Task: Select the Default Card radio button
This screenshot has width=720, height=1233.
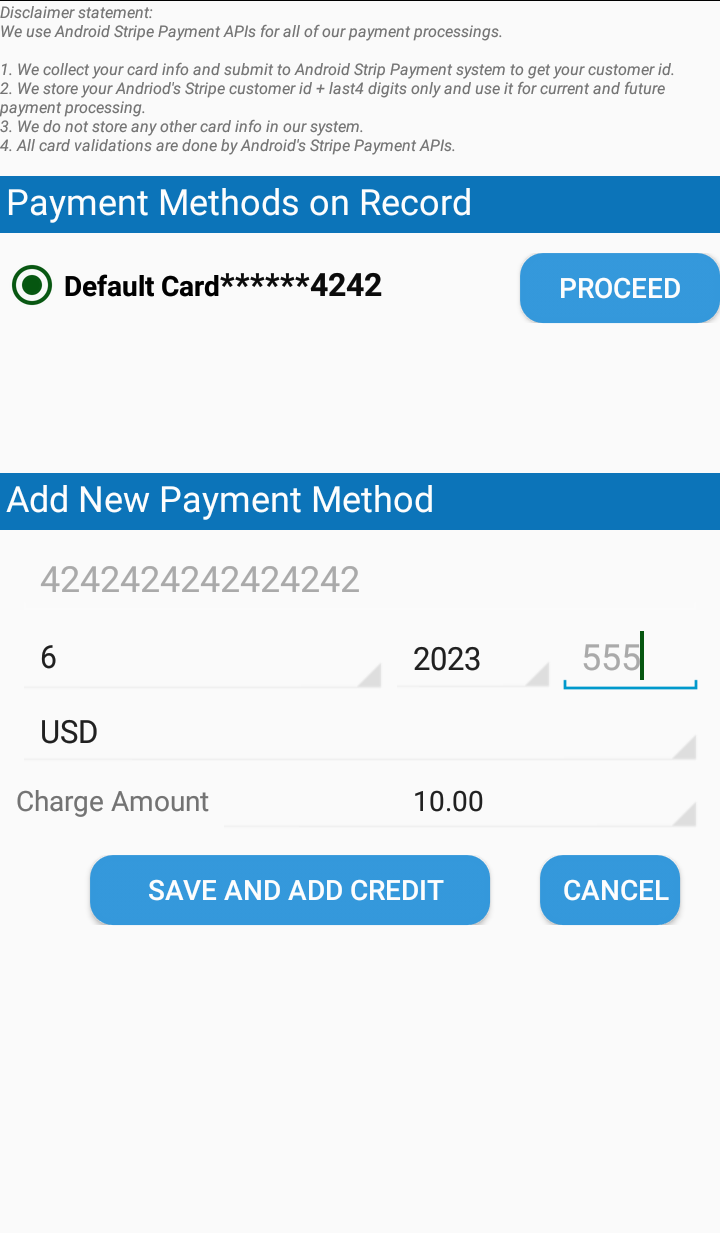Action: point(32,286)
